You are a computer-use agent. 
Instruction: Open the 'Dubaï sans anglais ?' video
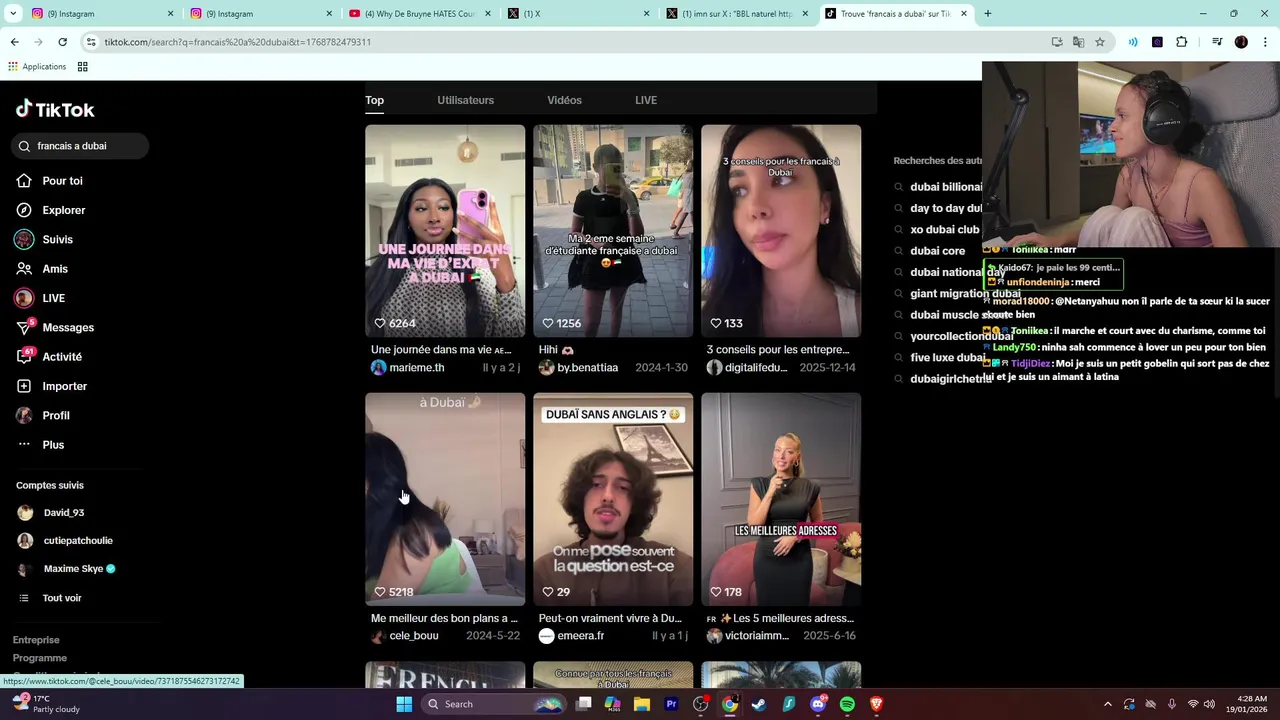click(x=613, y=499)
